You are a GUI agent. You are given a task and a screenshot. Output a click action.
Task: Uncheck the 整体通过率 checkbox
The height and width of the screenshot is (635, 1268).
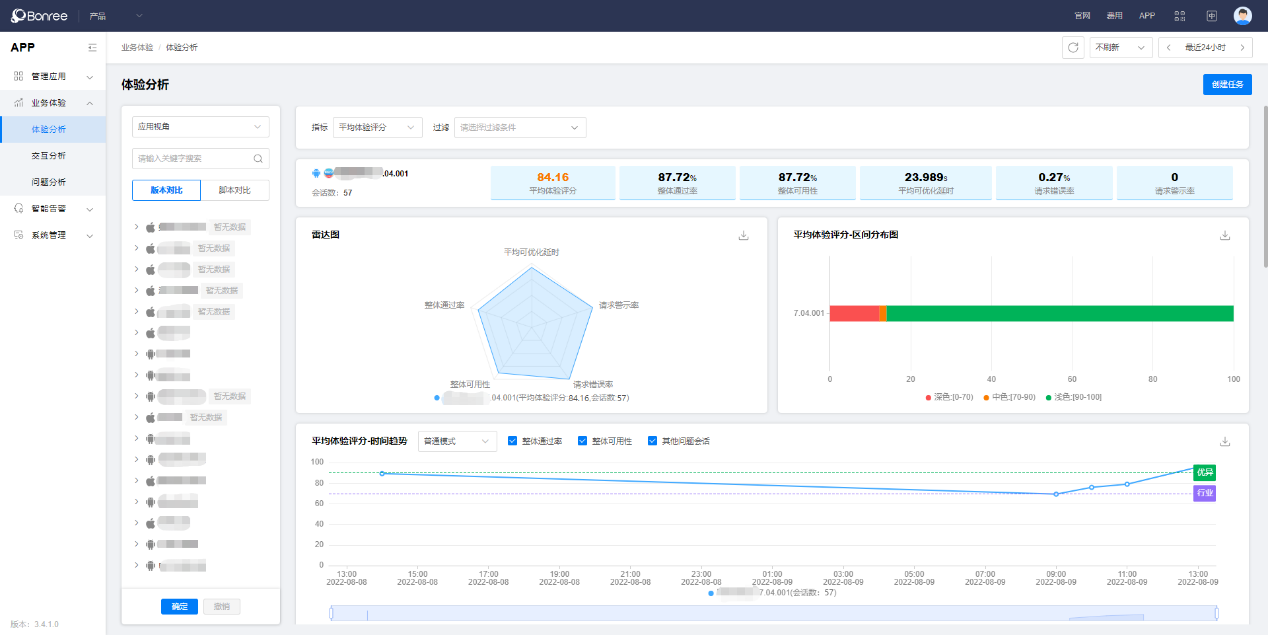point(513,441)
